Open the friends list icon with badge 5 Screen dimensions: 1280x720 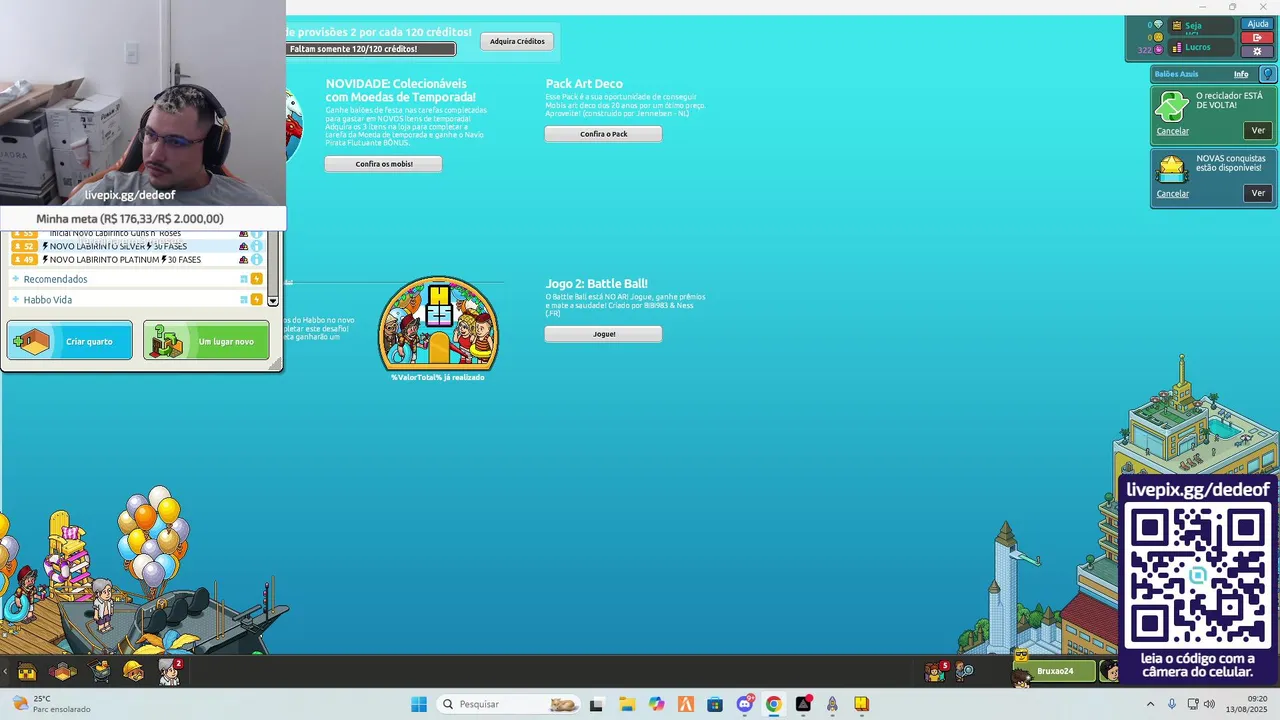pyautogui.click(x=935, y=671)
